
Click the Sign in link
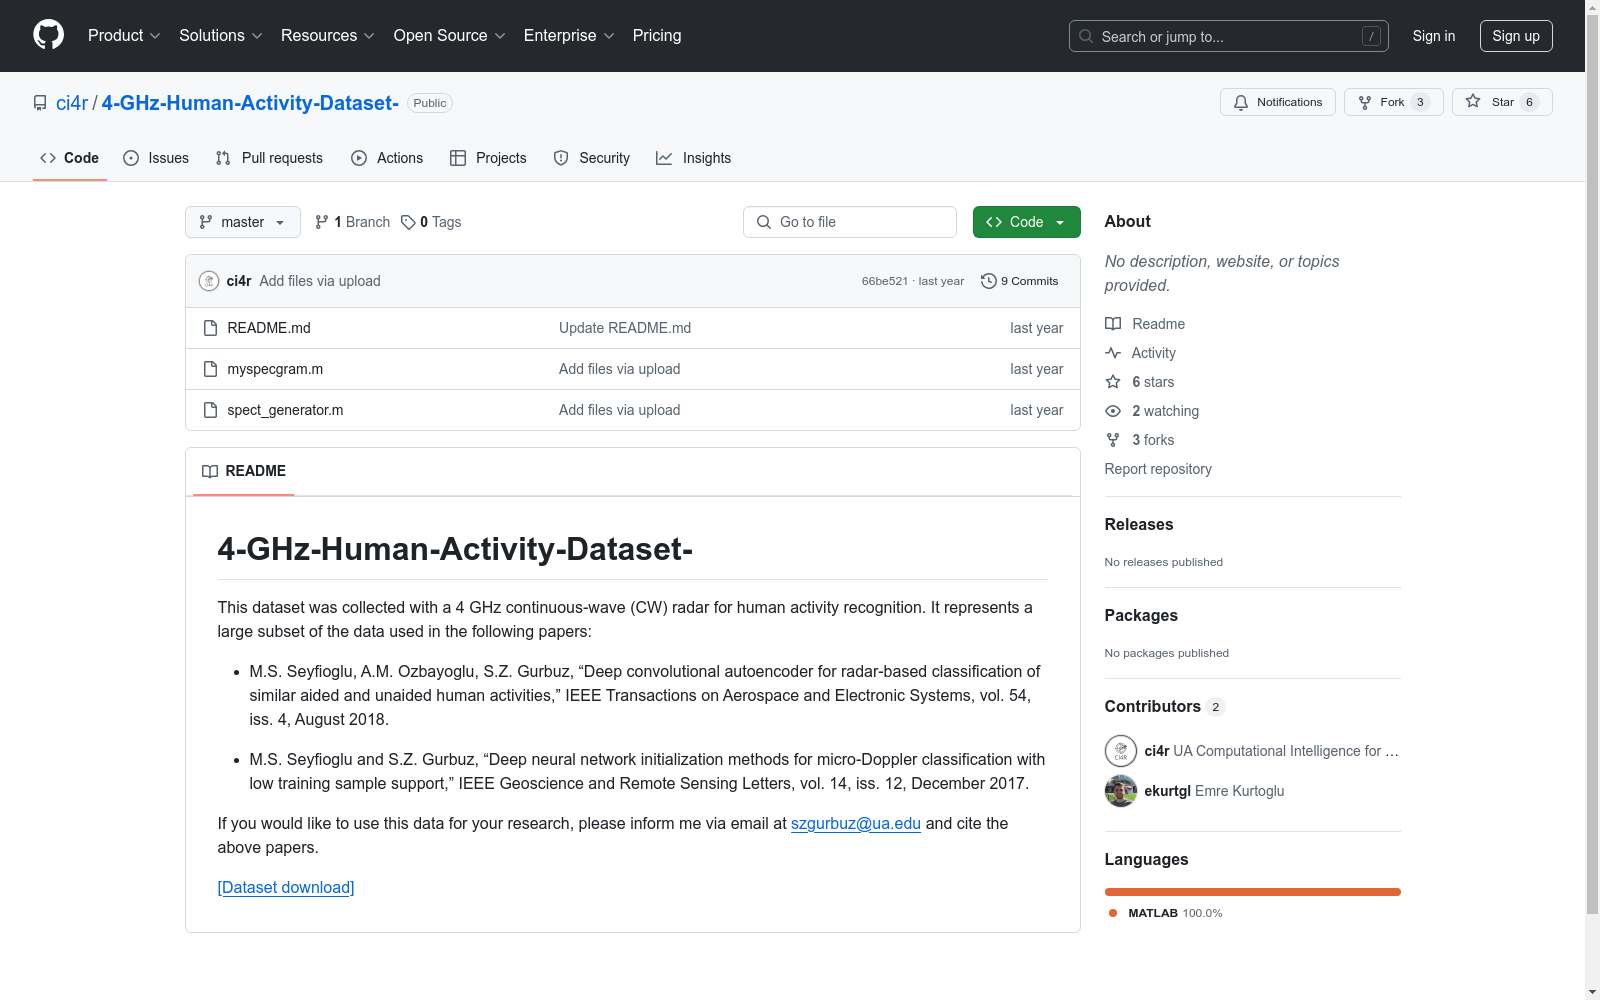1434,36
